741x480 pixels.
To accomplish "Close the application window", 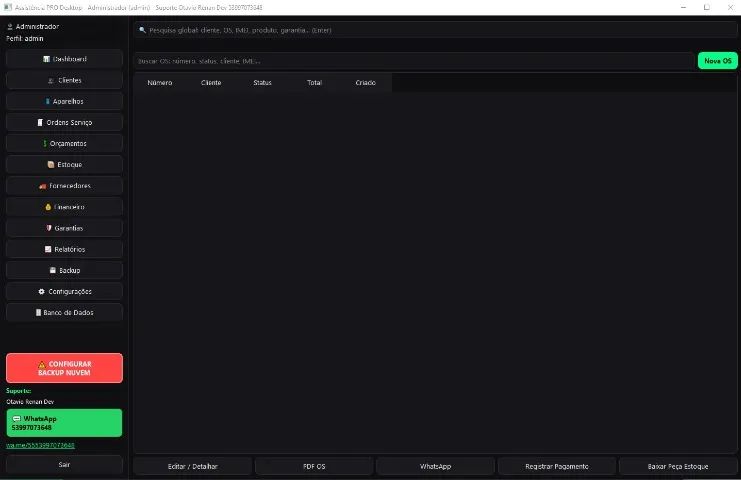I will 730,8.
